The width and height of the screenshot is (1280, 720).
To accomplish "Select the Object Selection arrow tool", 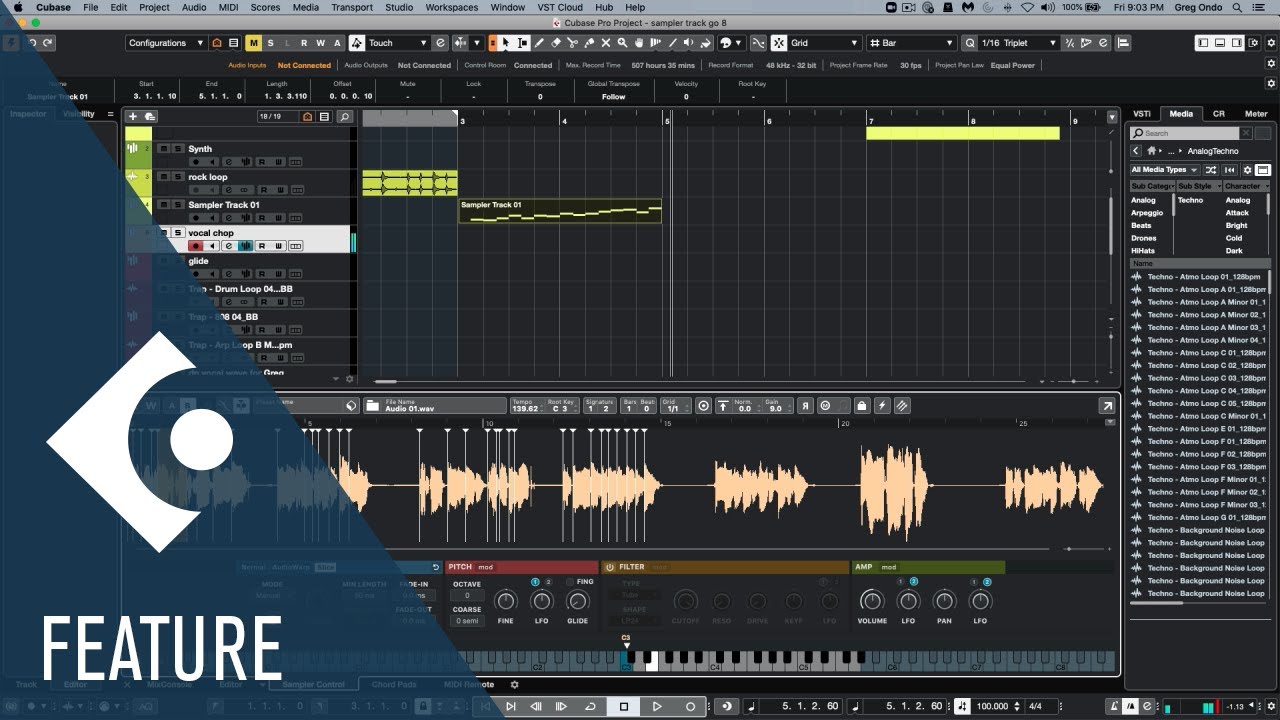I will (506, 43).
